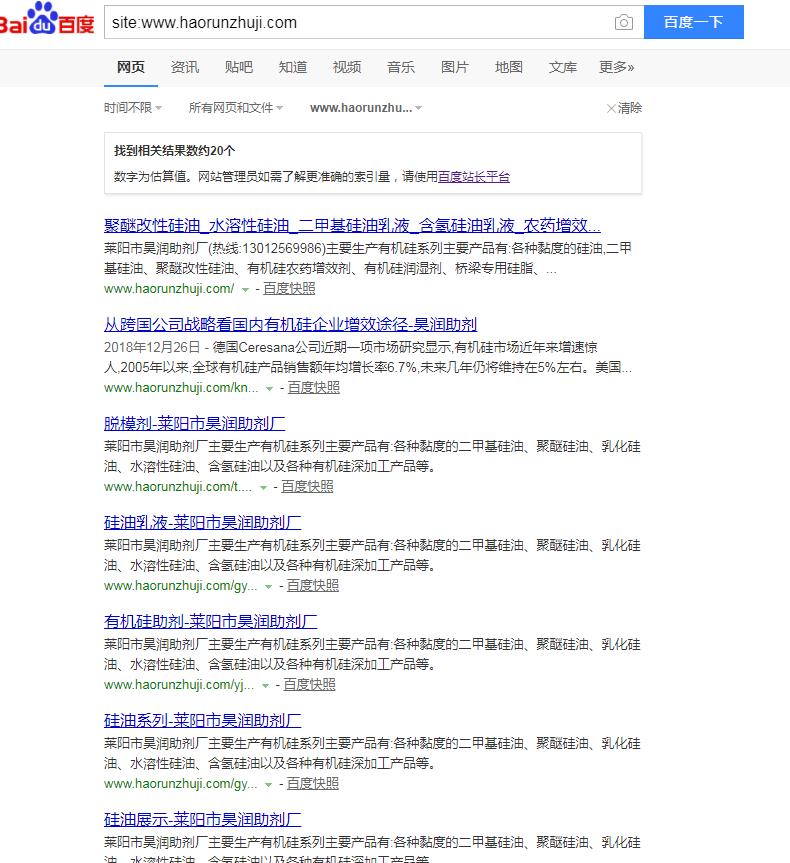
Task: Open 百度快照 for the 有机硅助剂 result
Action: pyautogui.click(x=309, y=685)
